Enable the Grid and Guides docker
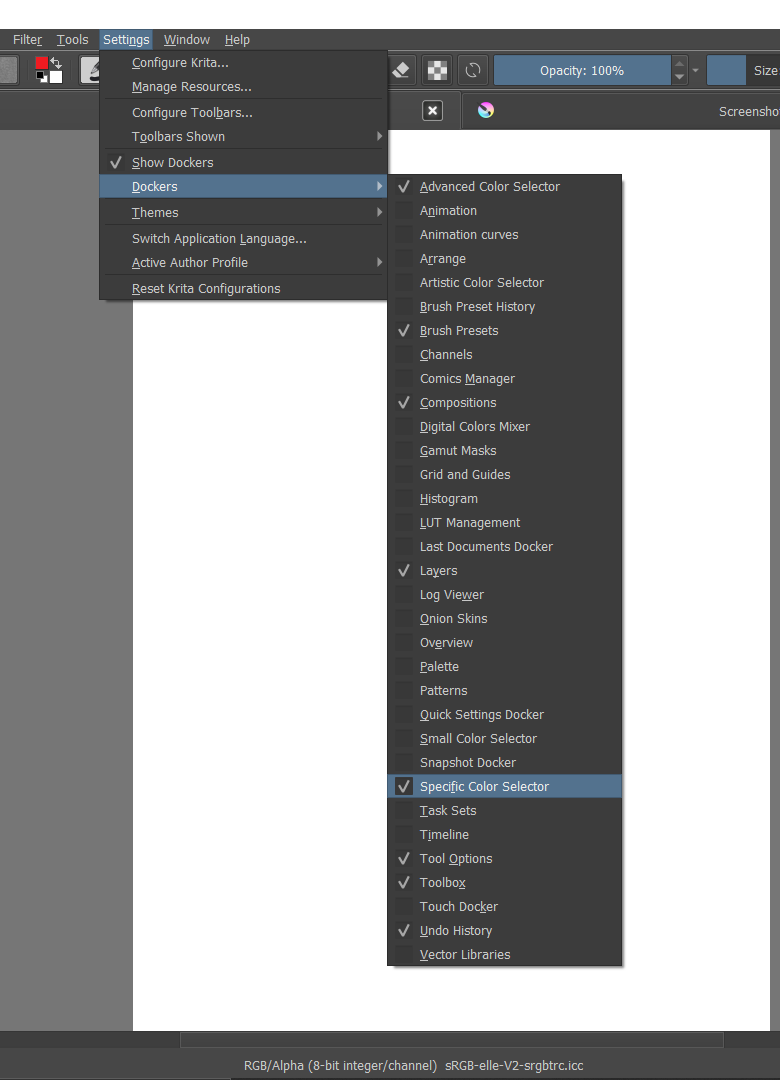Image resolution: width=780 pixels, height=1080 pixels. pos(504,475)
